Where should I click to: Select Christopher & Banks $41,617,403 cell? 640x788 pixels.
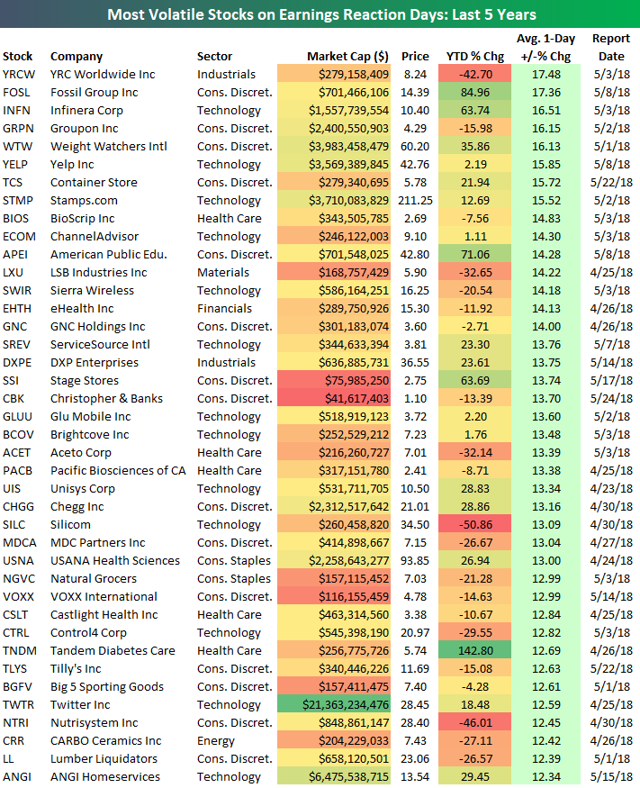(334, 399)
